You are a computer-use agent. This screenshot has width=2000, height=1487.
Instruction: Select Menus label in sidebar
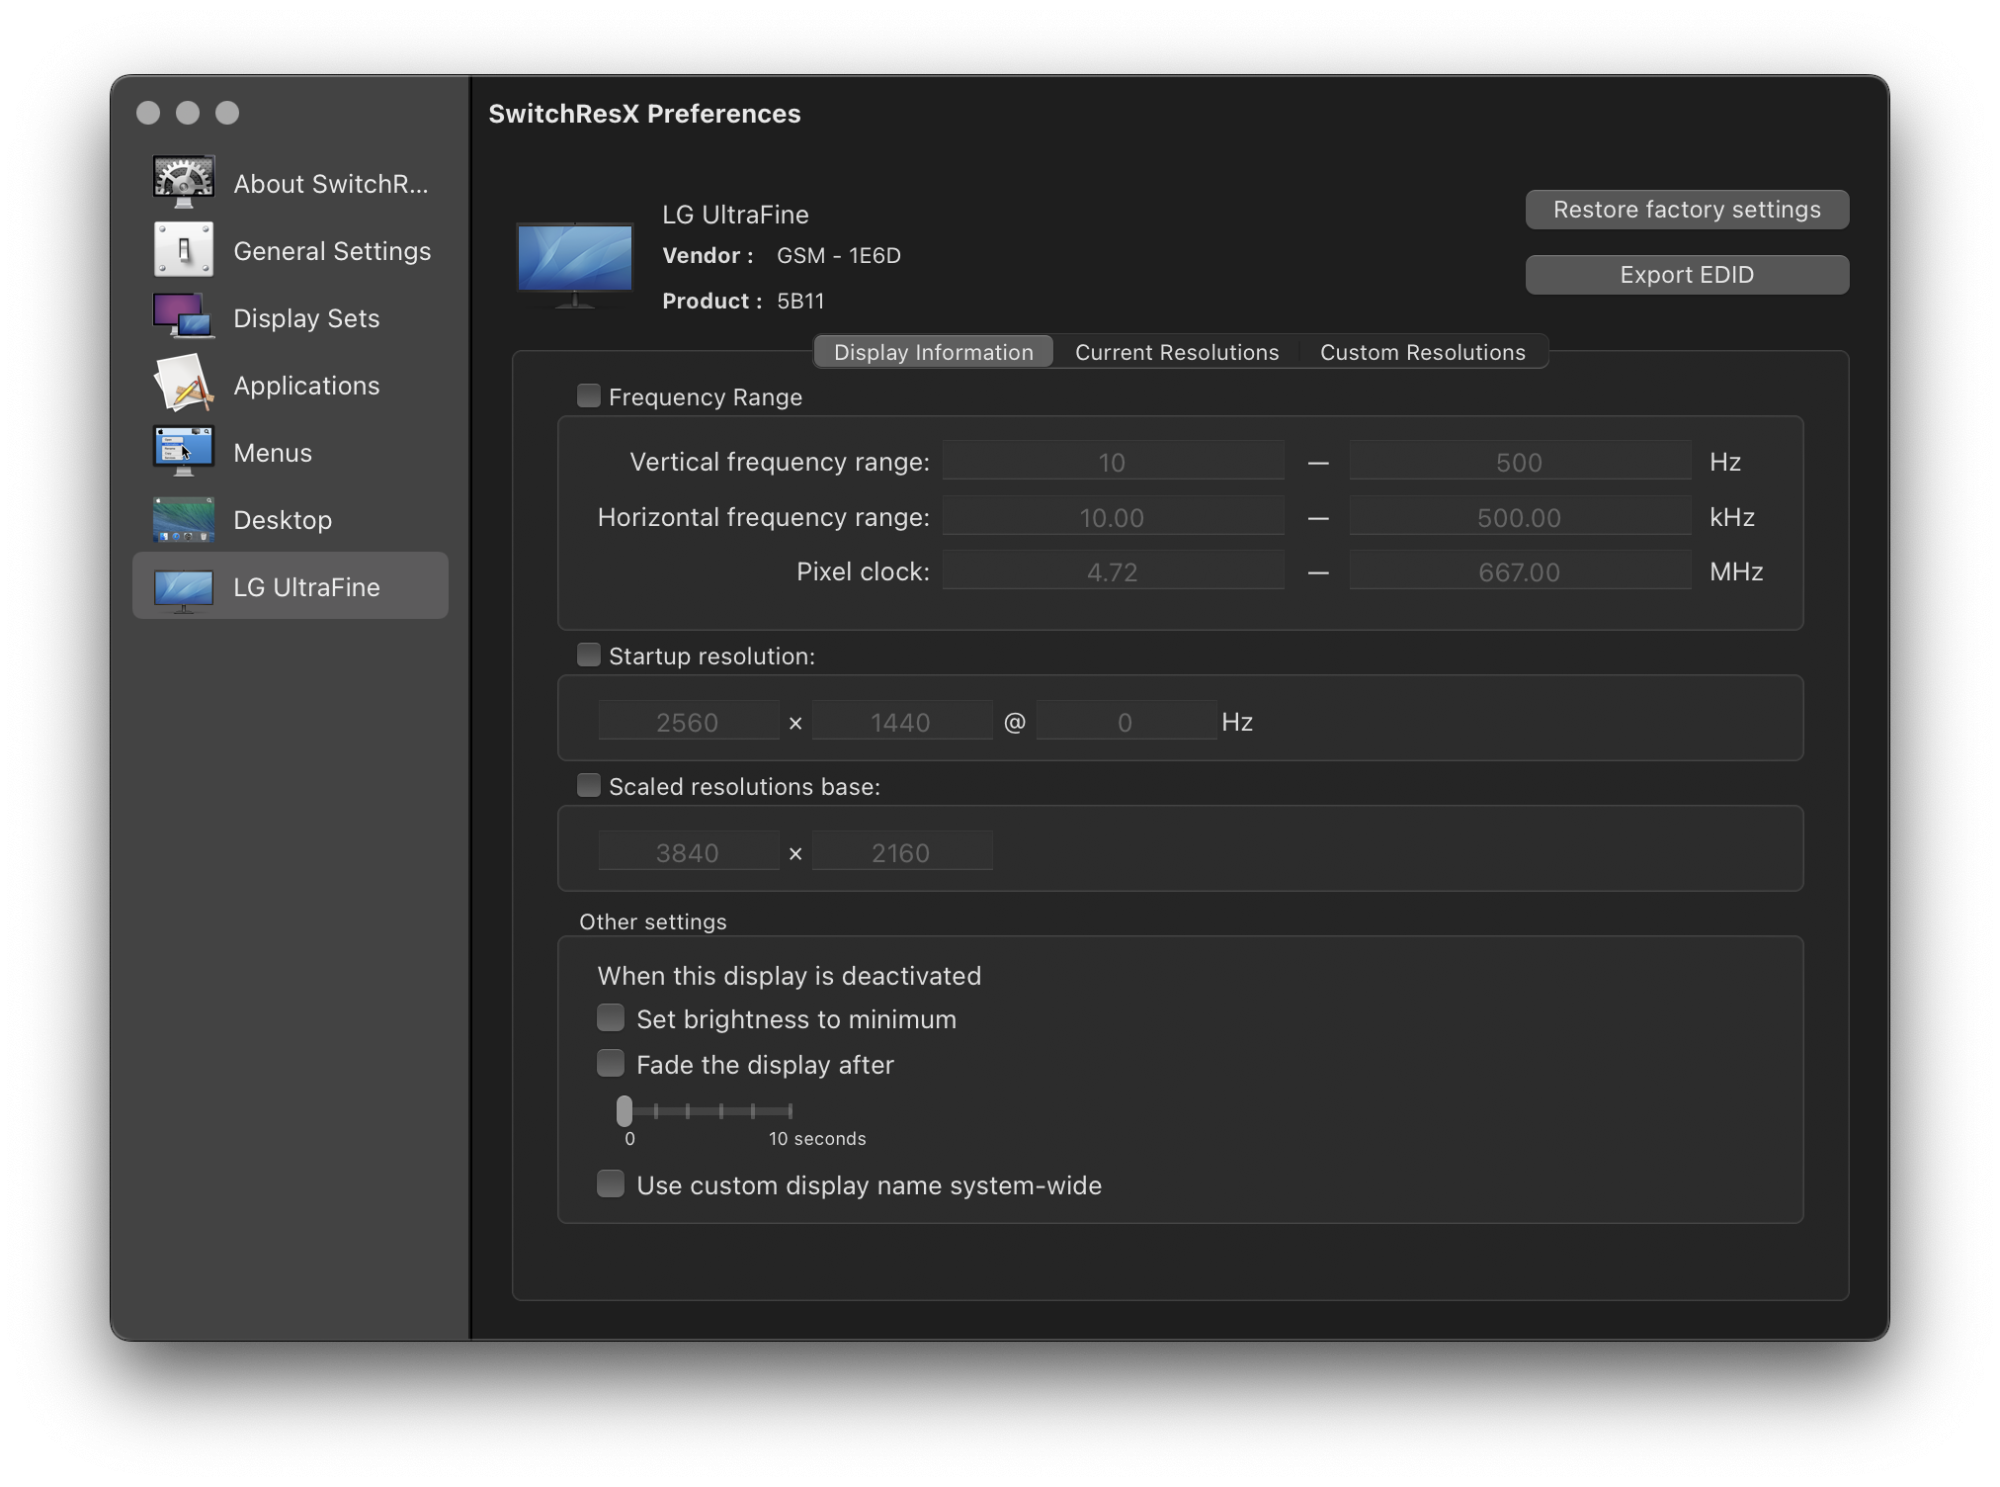[272, 452]
